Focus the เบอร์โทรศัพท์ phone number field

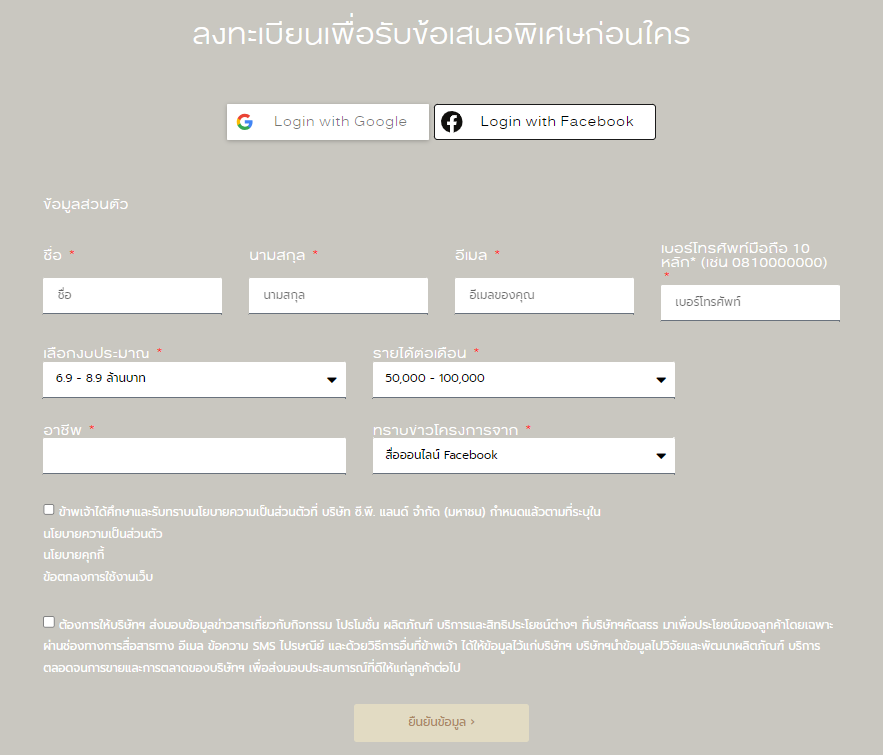coord(750,303)
